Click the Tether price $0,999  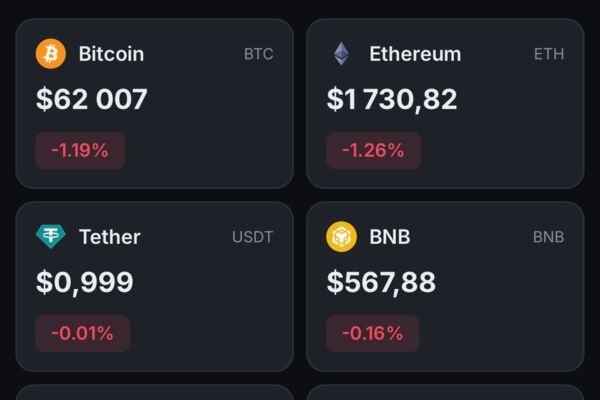click(x=85, y=282)
